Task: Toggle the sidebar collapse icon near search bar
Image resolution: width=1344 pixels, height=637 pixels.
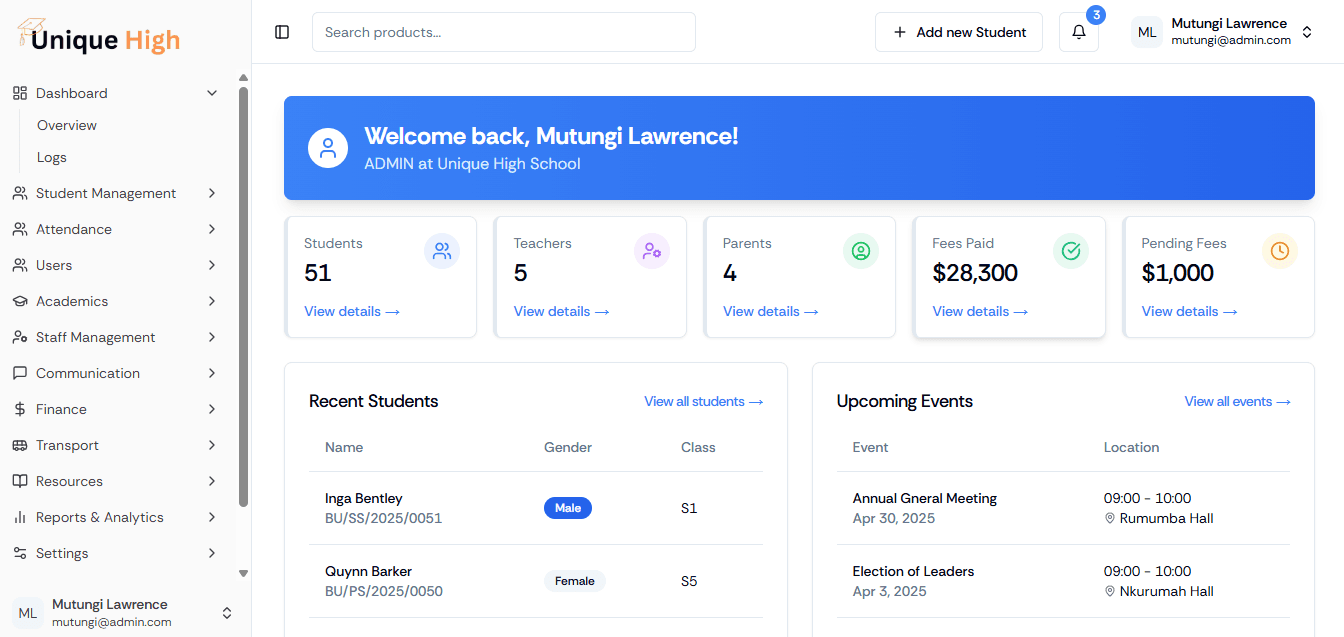Action: [x=282, y=31]
